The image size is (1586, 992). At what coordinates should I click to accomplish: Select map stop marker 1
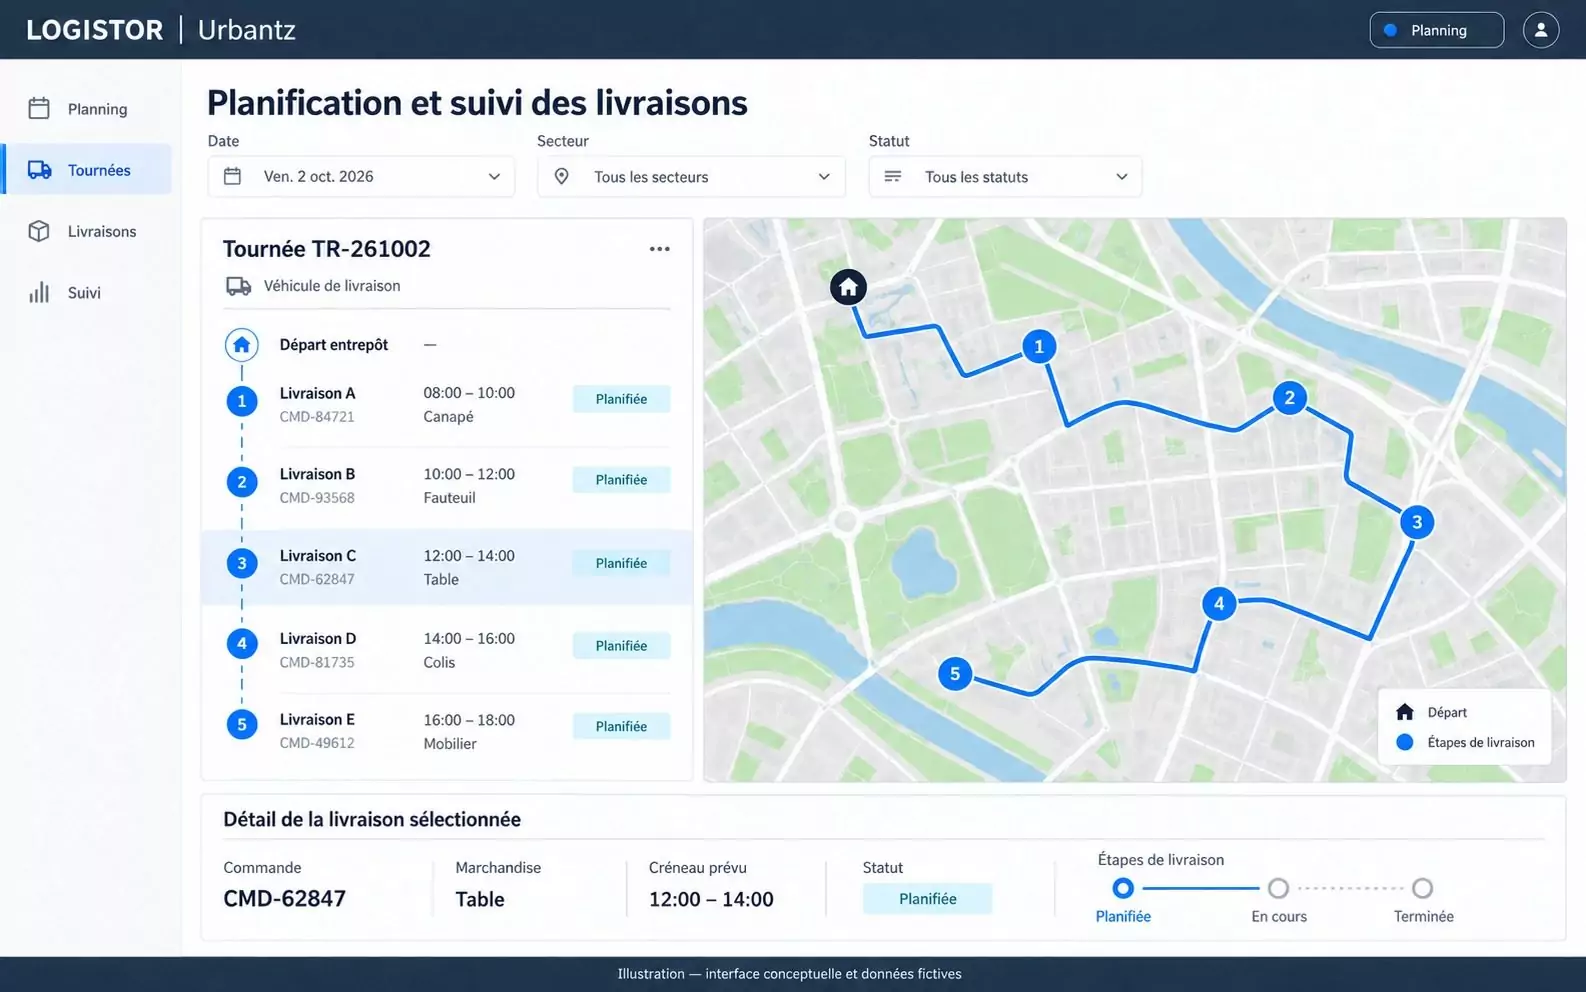tap(1038, 347)
